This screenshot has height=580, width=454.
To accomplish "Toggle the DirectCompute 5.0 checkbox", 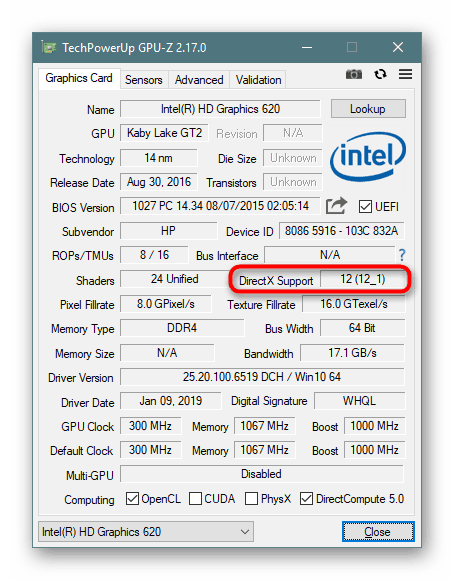I will 306,499.
